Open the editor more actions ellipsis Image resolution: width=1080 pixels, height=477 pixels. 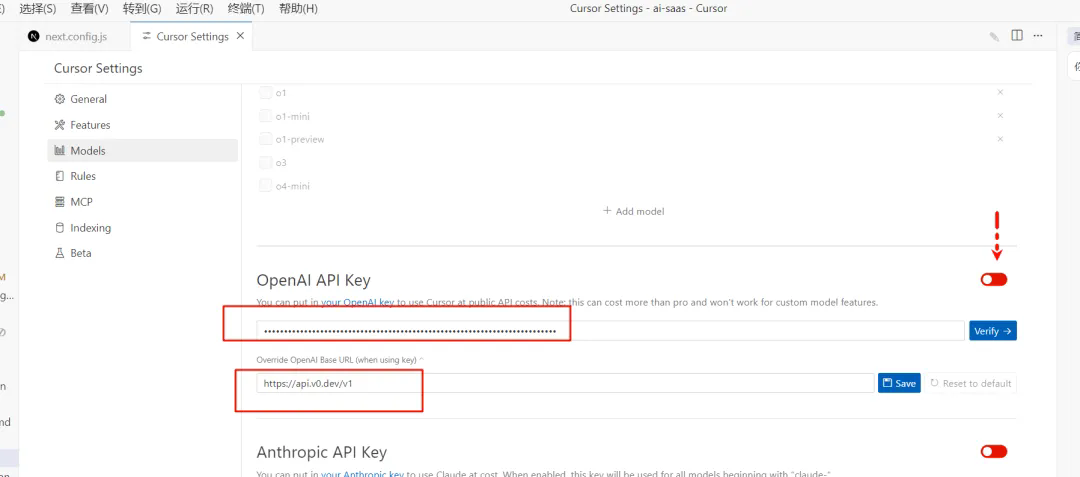coord(1038,36)
